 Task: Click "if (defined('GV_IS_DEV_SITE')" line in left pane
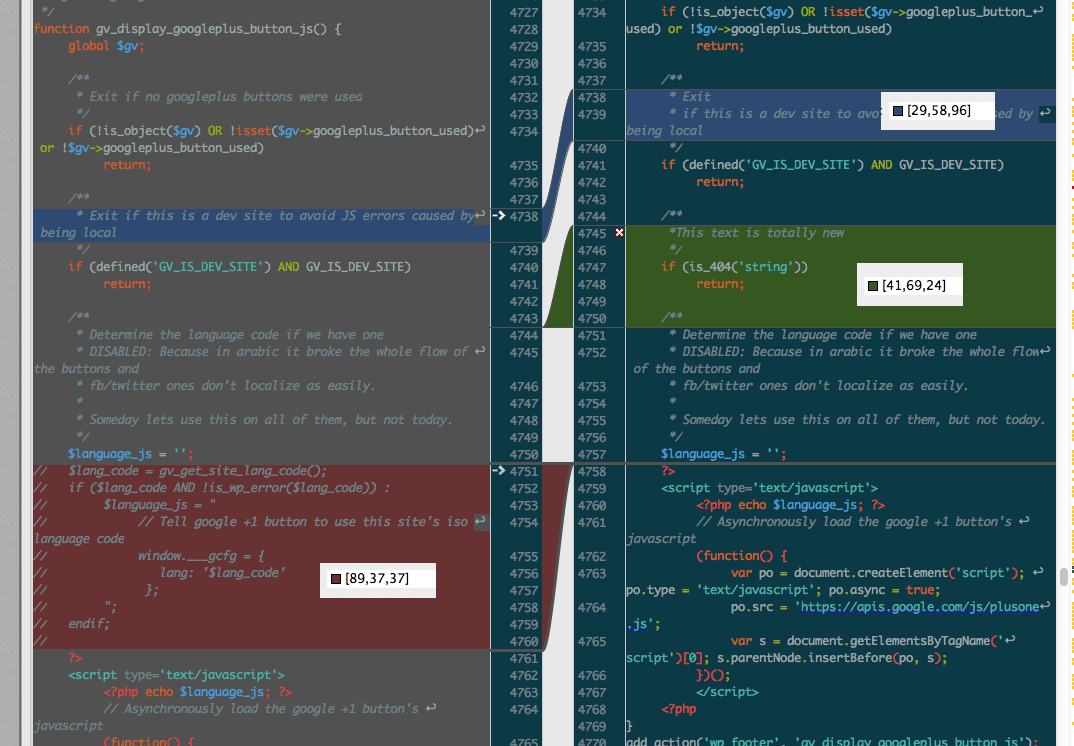(239, 266)
